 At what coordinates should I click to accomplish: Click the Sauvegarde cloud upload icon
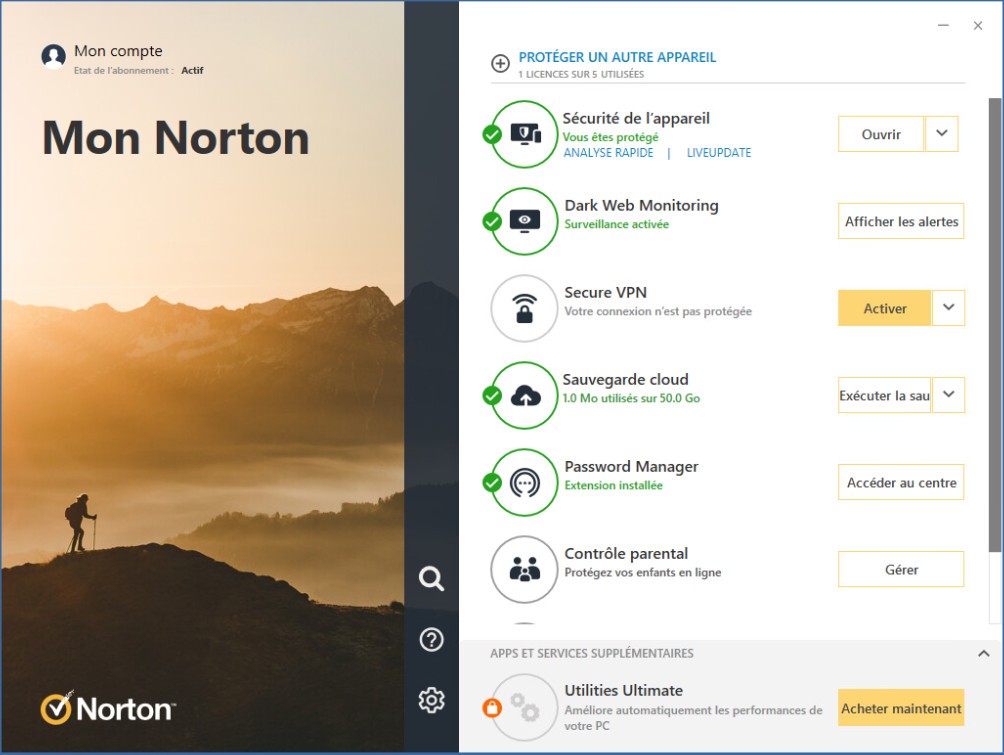pos(525,396)
